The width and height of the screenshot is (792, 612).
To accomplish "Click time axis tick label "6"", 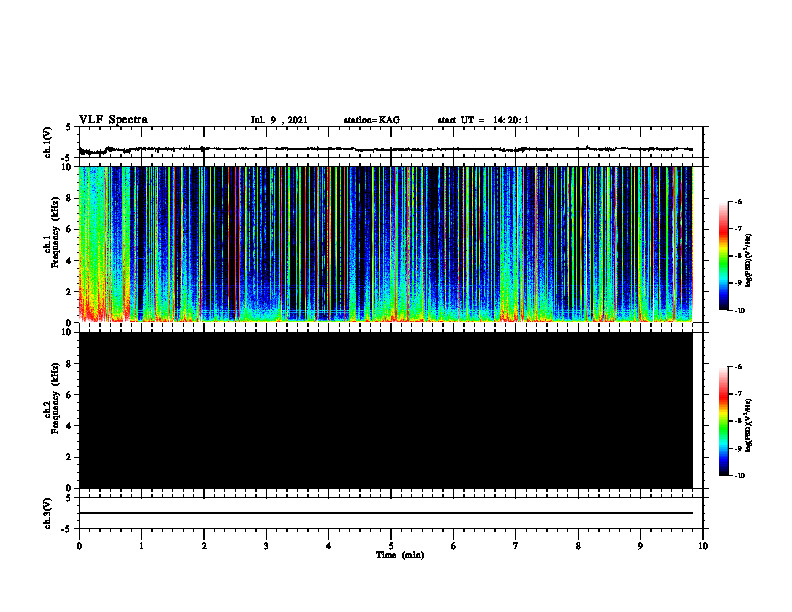I will [454, 546].
